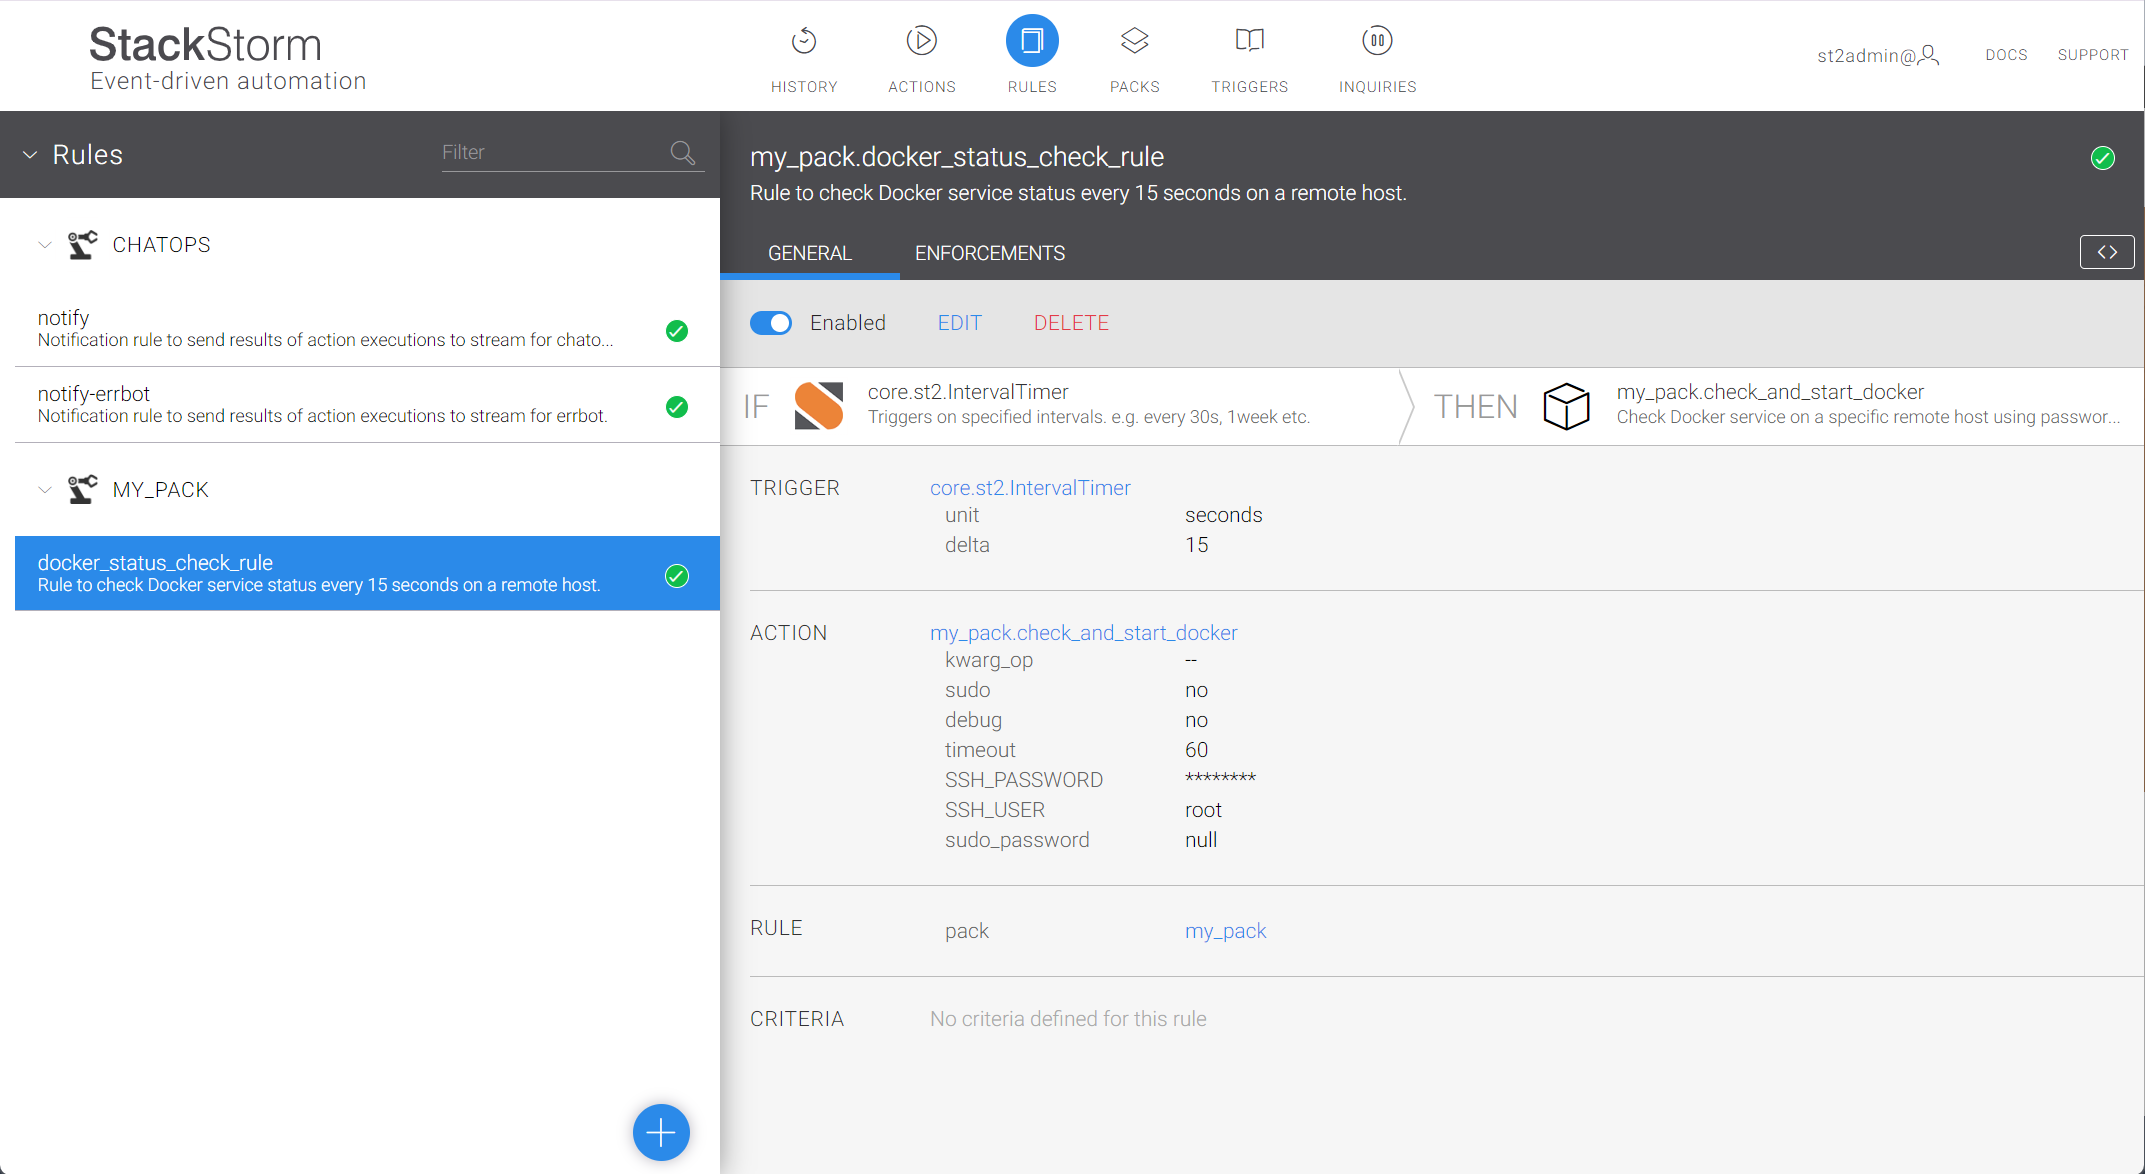Viewport: 2145px width, 1174px height.
Task: Go to the PACKS menu label
Action: coord(1135,87)
